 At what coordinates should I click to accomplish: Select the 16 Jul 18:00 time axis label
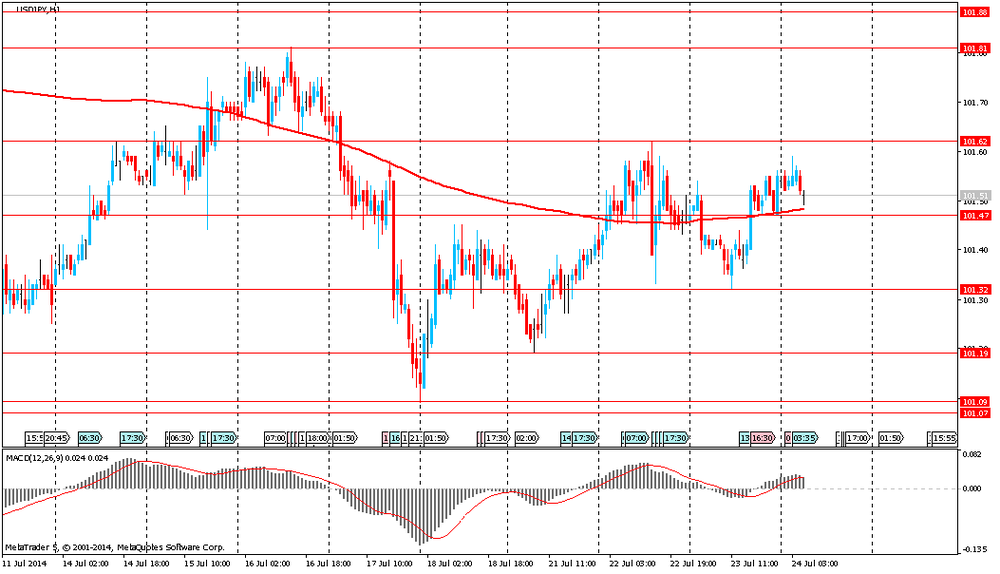click(x=328, y=564)
